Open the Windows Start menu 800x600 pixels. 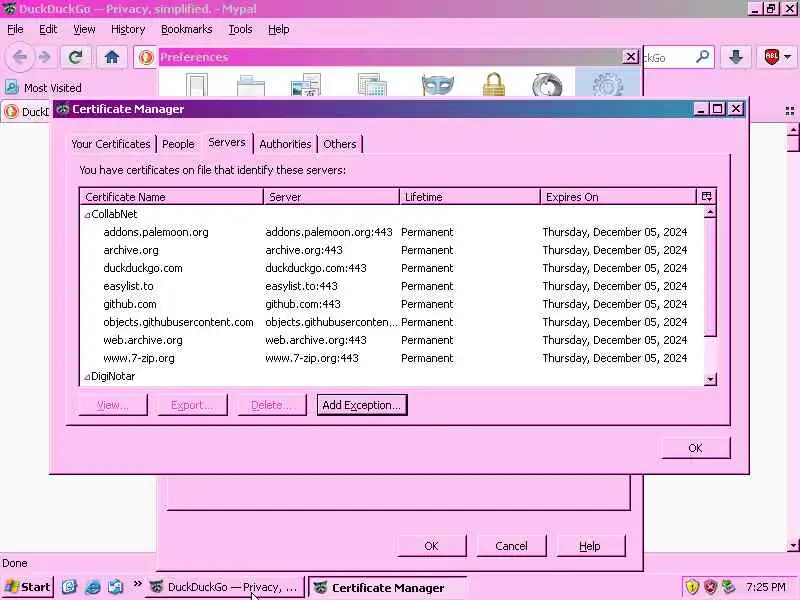28,587
